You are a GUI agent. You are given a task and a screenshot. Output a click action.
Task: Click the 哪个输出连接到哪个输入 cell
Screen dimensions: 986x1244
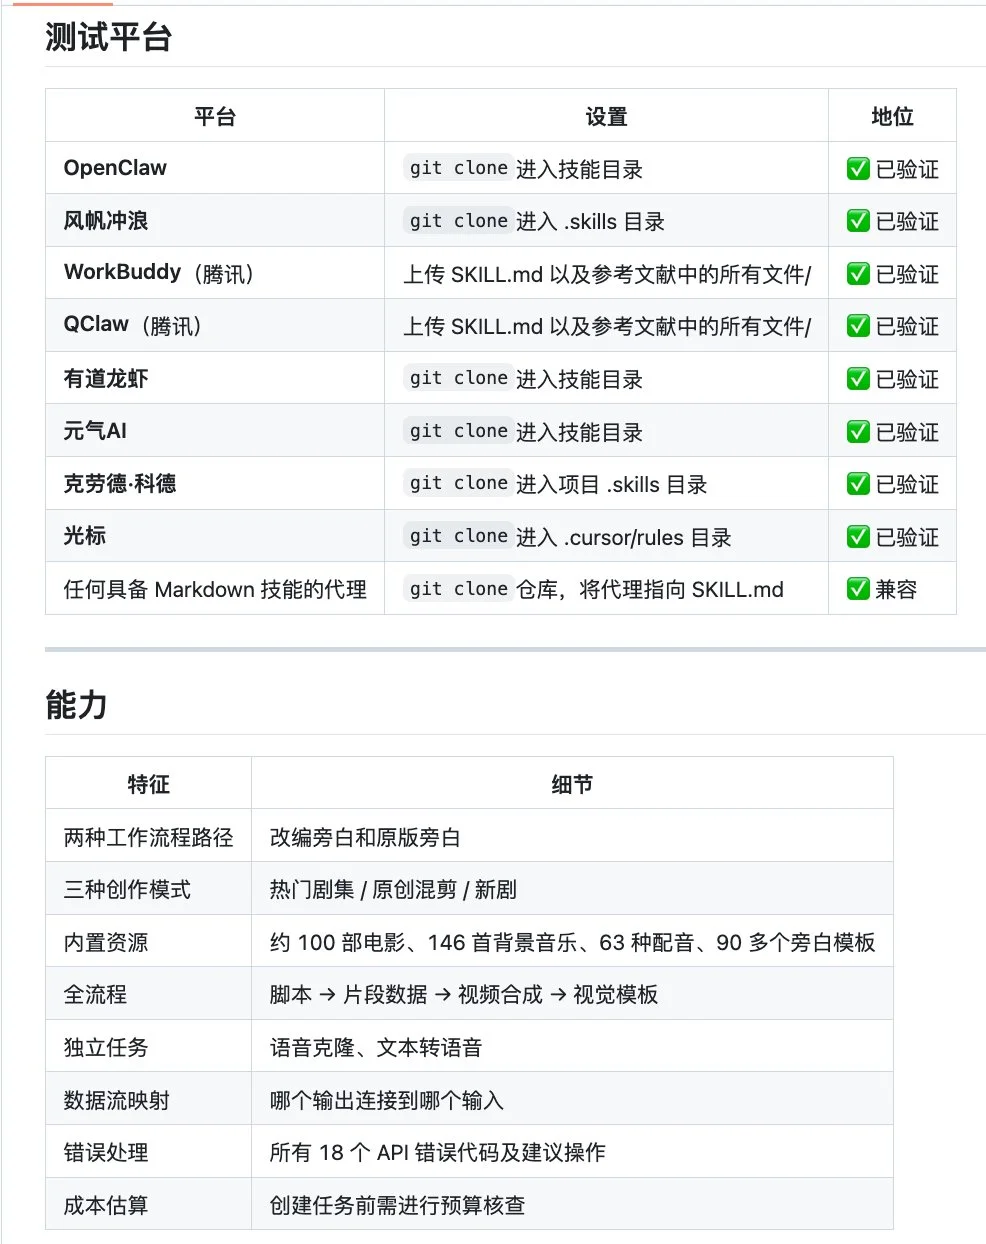572,1099
